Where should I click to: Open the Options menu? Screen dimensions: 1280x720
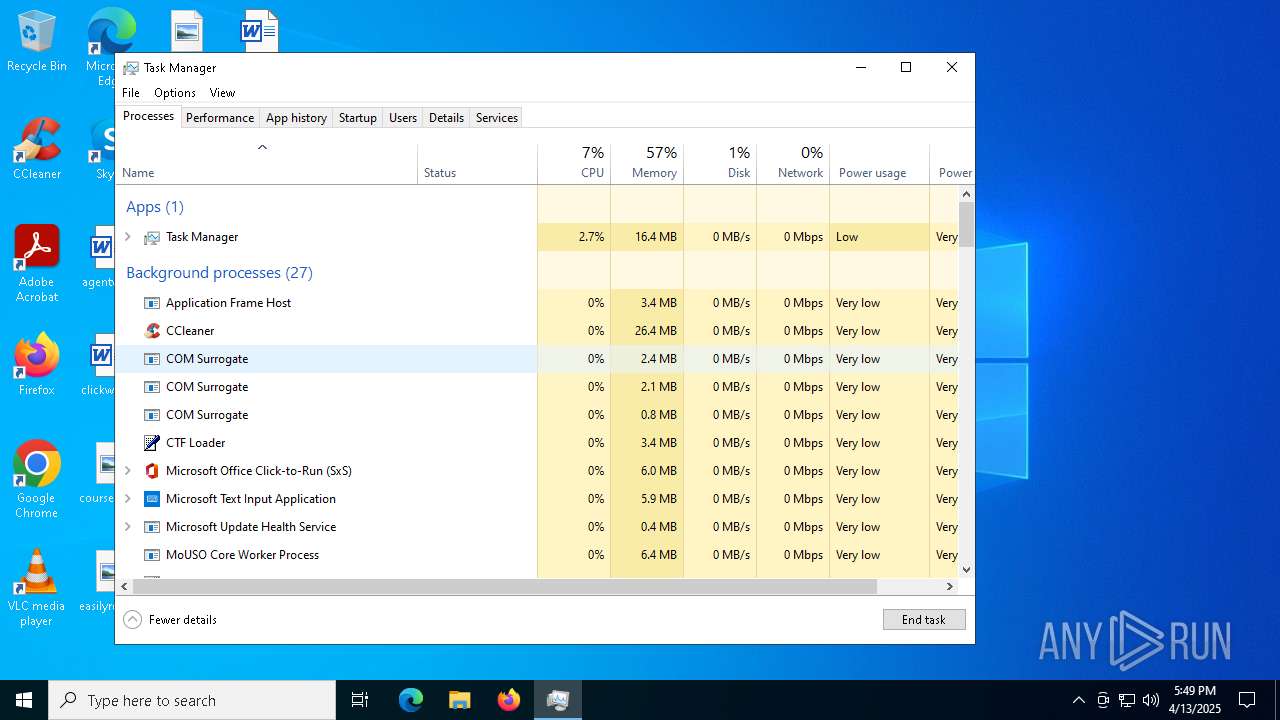[x=175, y=93]
